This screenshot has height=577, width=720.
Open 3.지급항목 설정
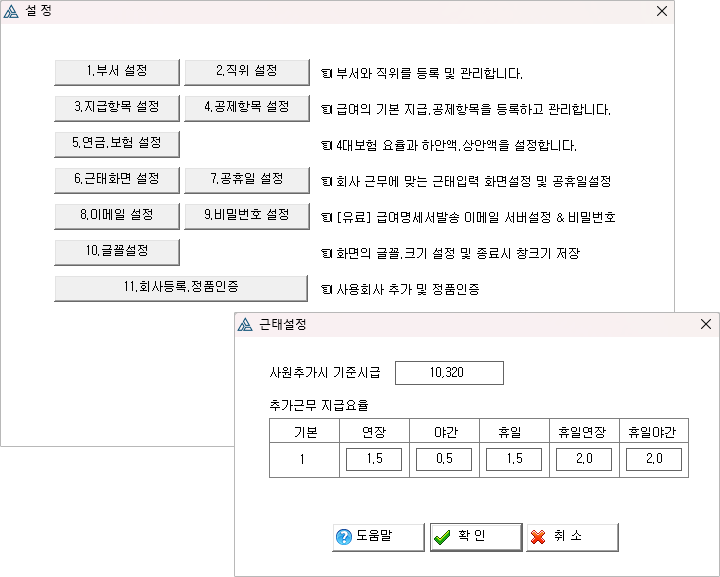click(x=117, y=108)
